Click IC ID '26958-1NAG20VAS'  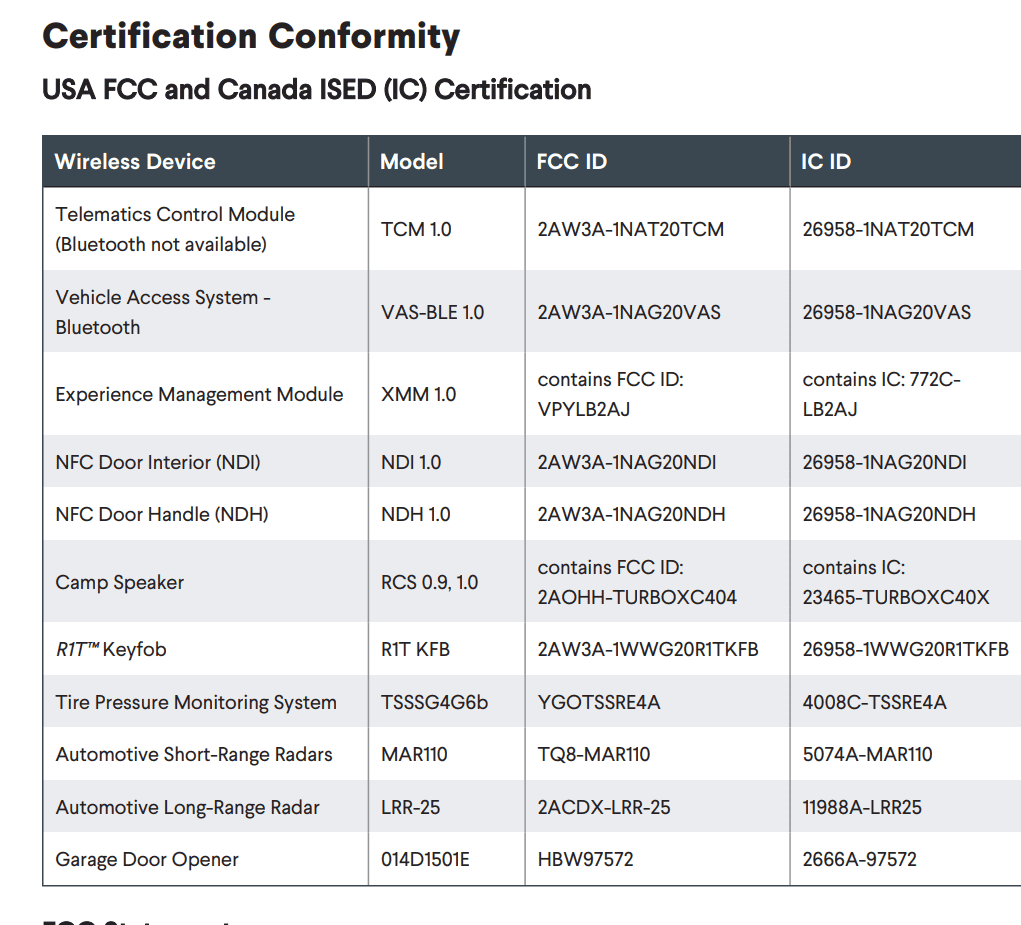[886, 312]
